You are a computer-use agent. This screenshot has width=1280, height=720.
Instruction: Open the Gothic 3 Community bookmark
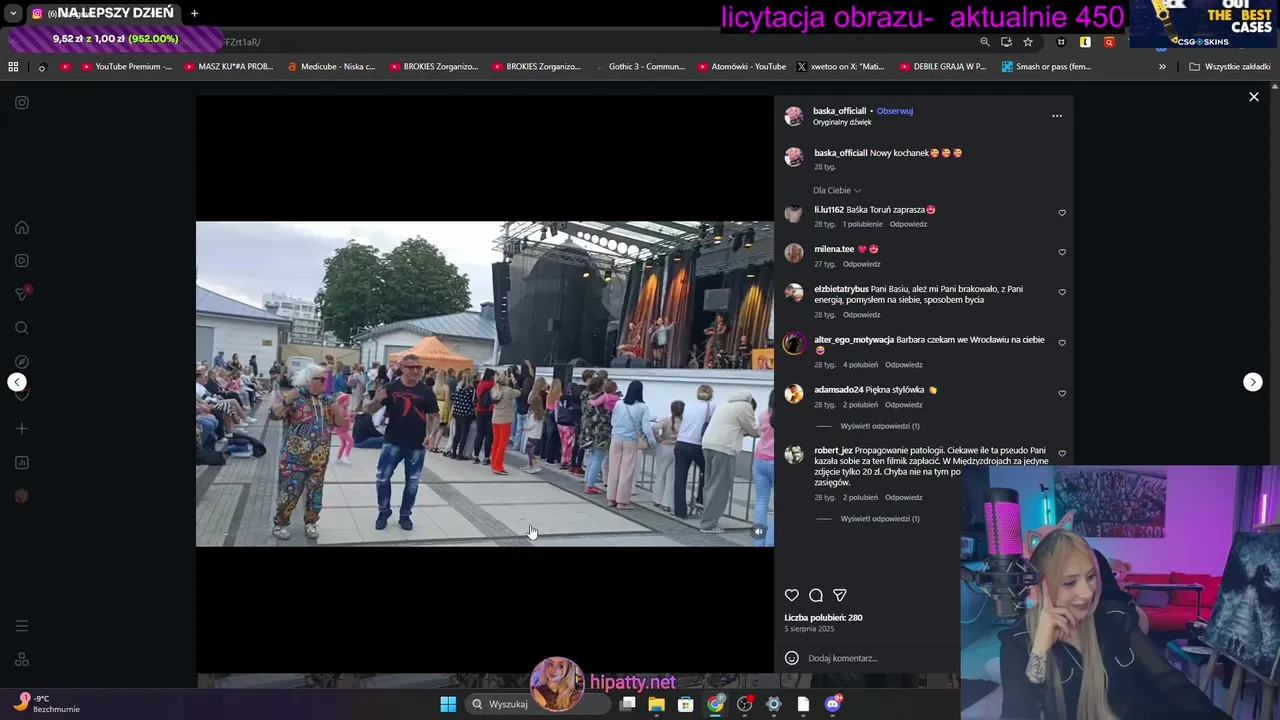[x=639, y=67]
